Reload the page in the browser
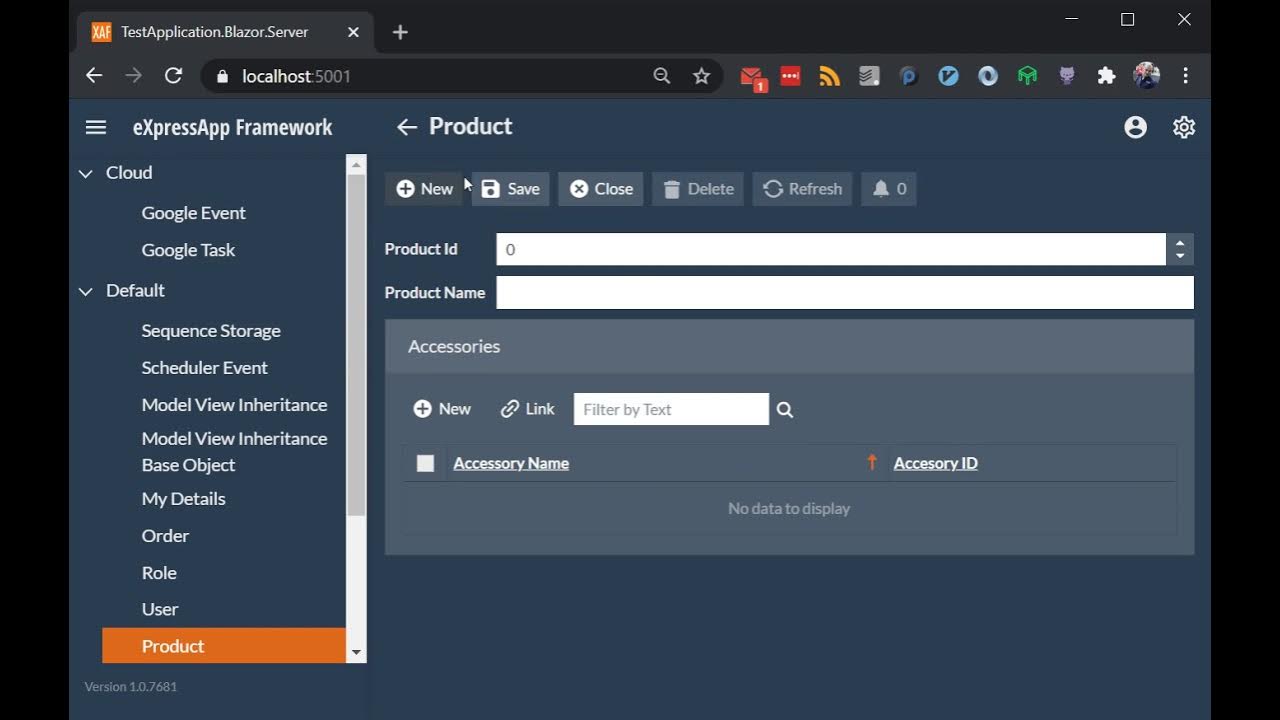 pos(173,76)
